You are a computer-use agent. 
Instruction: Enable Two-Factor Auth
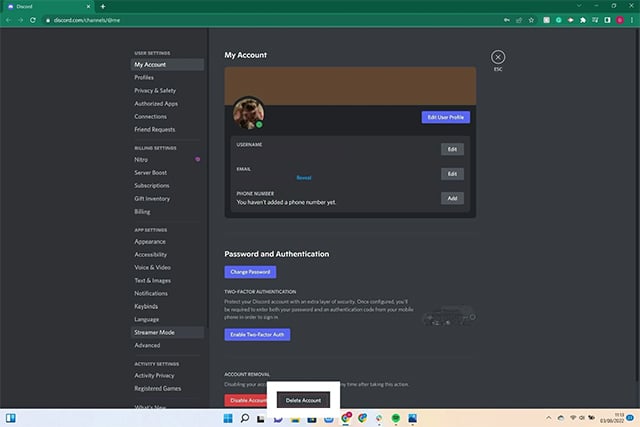pos(257,334)
